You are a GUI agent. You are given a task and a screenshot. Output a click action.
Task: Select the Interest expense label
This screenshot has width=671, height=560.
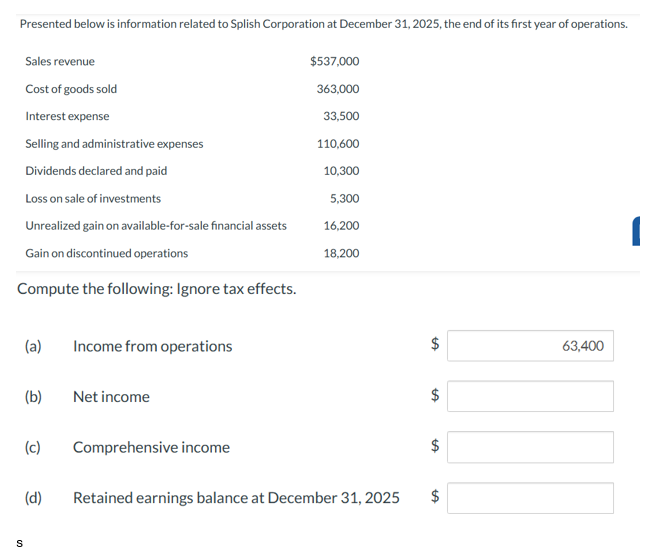(x=67, y=116)
